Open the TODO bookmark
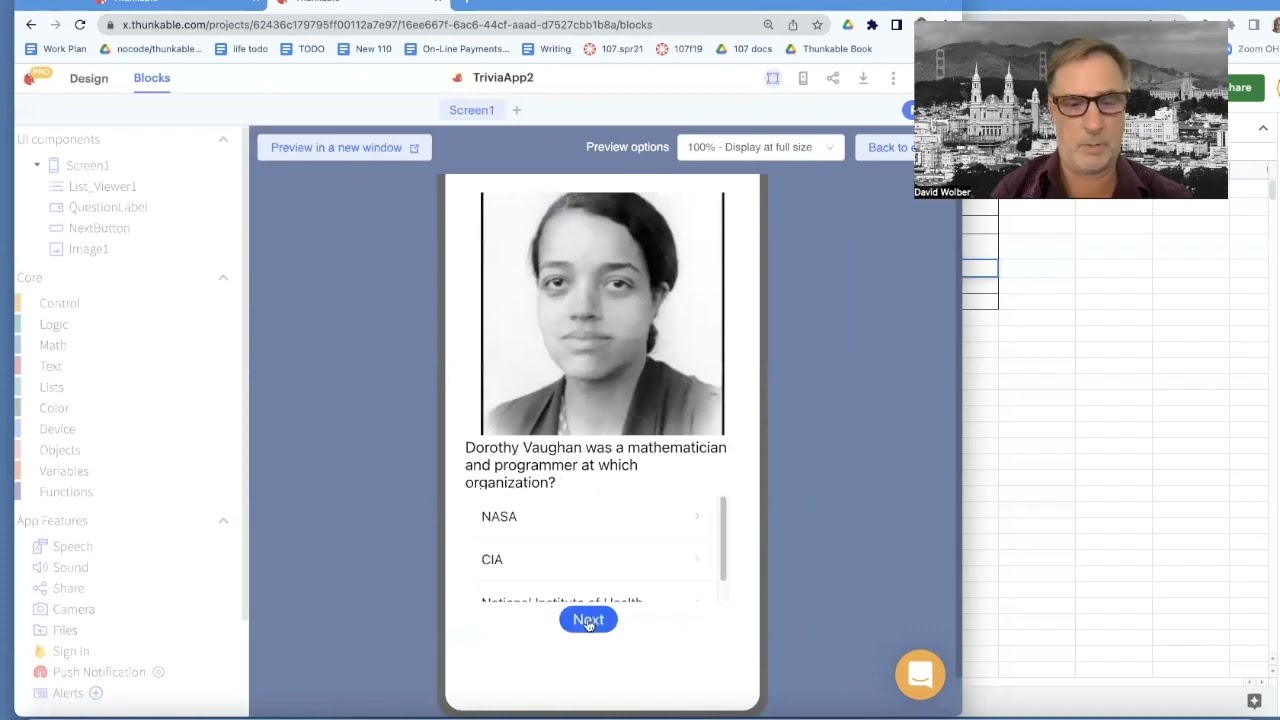Image resolution: width=1280 pixels, height=720 pixels. pos(302,49)
